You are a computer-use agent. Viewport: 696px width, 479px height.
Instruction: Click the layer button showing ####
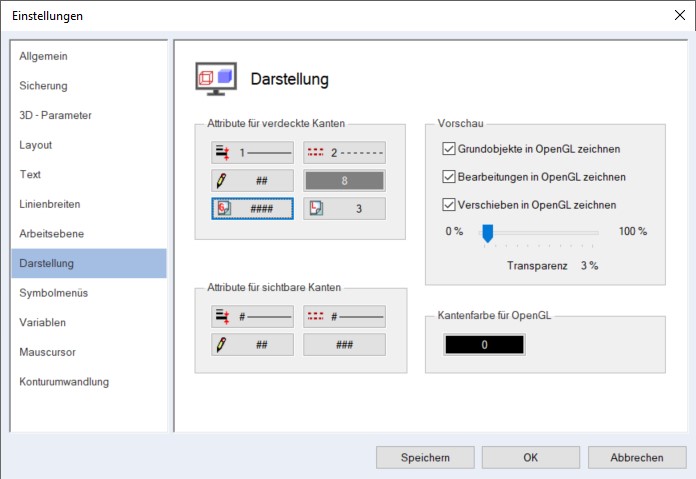tap(252, 209)
